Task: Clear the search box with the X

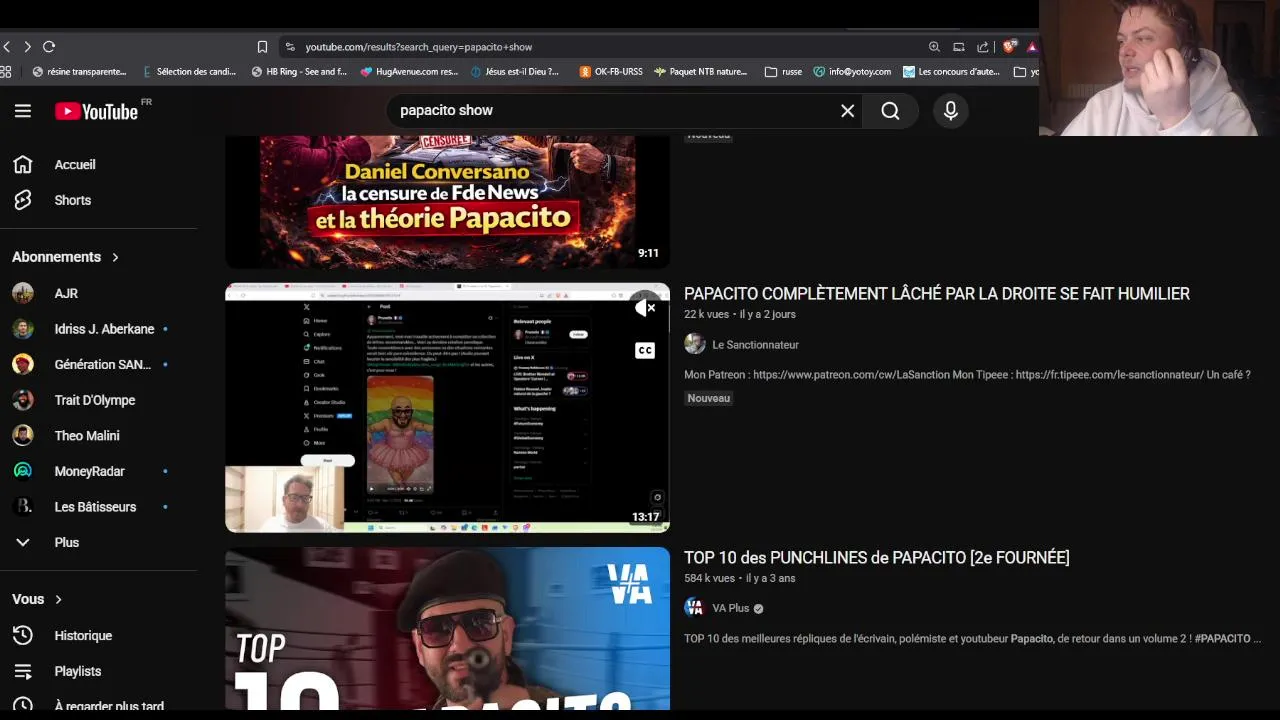Action: 847,111
